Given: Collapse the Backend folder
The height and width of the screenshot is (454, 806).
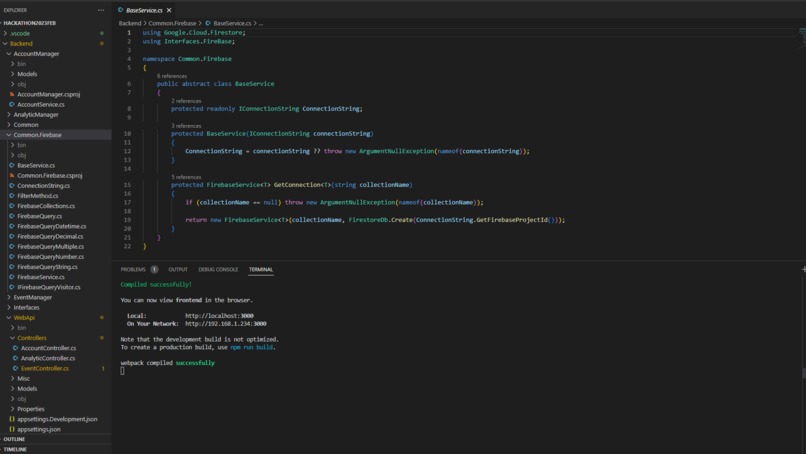Looking at the screenshot, I should (21, 44).
